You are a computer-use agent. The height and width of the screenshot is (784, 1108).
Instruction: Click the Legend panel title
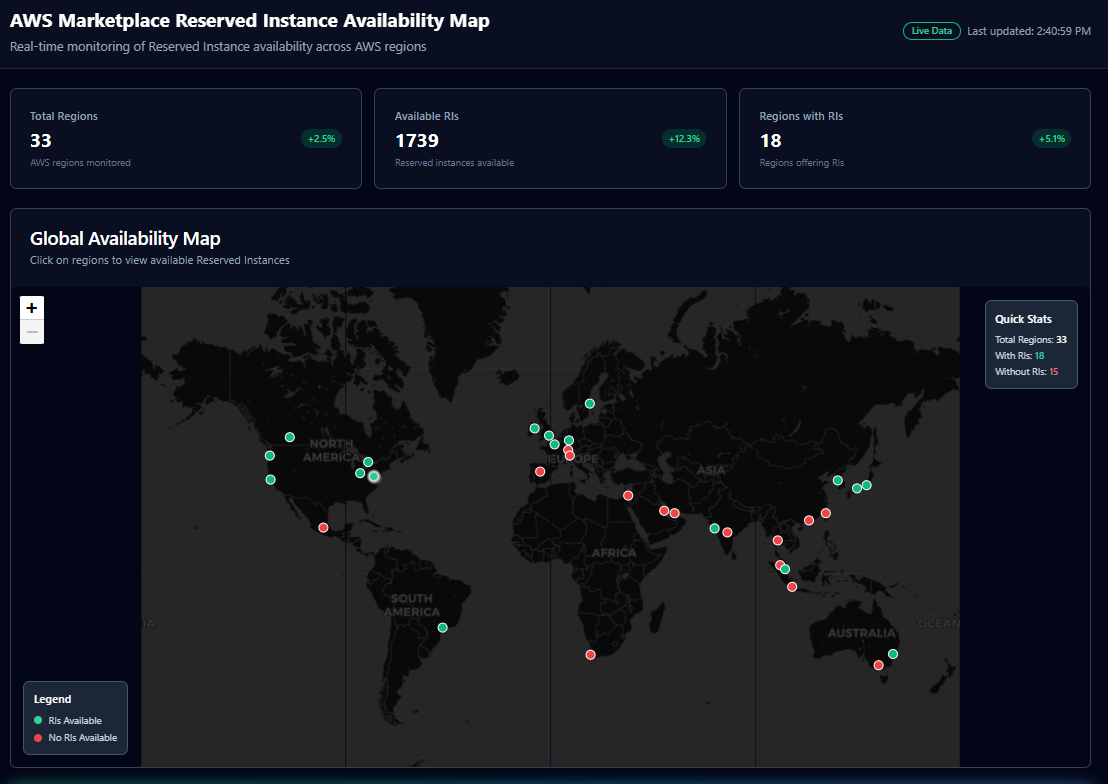click(x=52, y=699)
